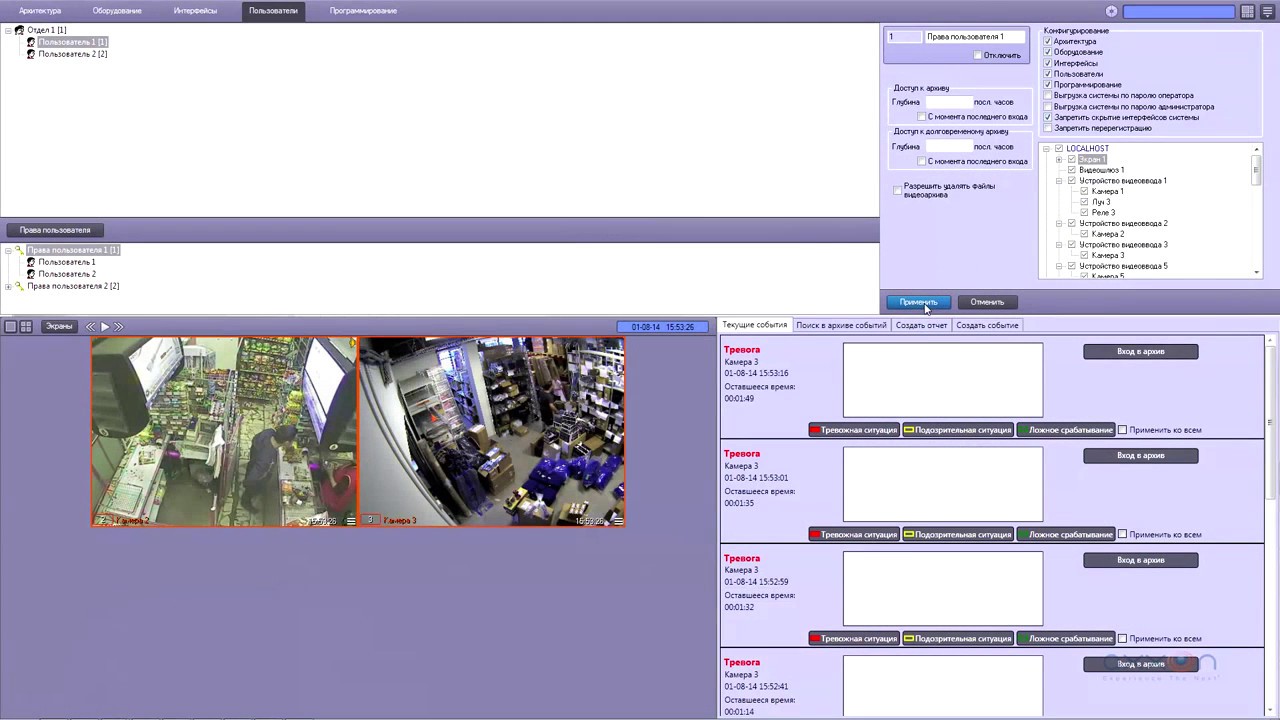Uncheck the Архитектура configuration checkbox
This screenshot has height=720, width=1280.
(1048, 41)
